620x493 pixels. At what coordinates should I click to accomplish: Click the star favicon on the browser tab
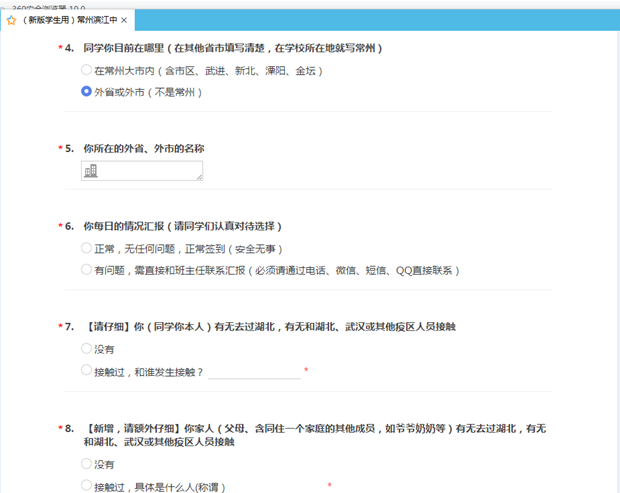click(12, 20)
